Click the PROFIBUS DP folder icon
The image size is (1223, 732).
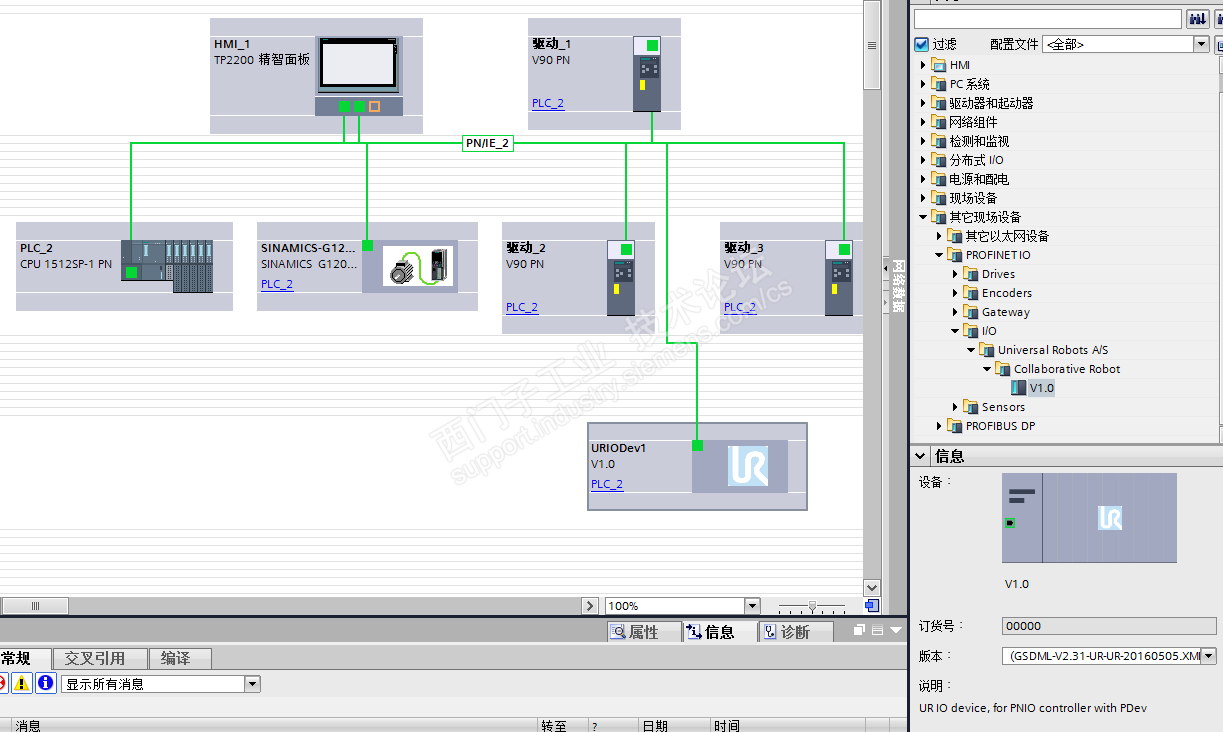click(x=955, y=426)
